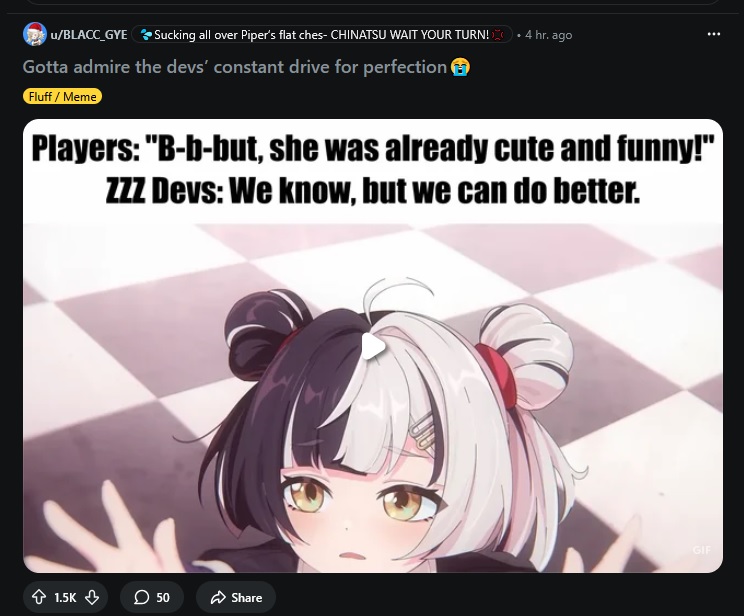Open the u/BLACC_GYE user profile link
This screenshot has width=744, height=616.
[89, 35]
